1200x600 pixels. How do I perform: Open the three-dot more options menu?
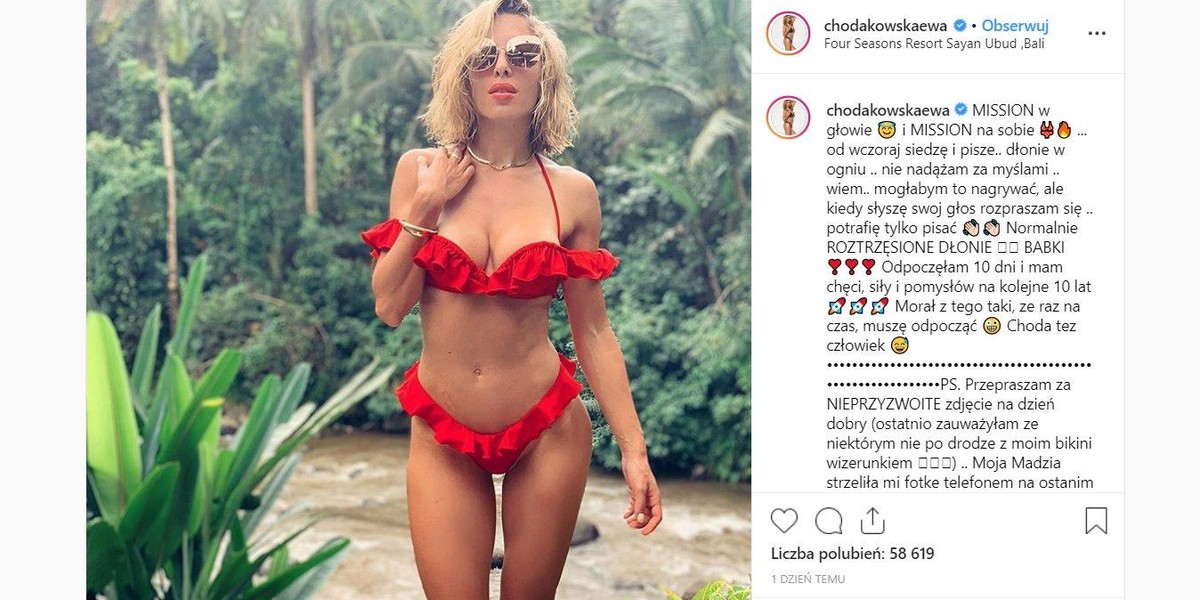[1097, 33]
